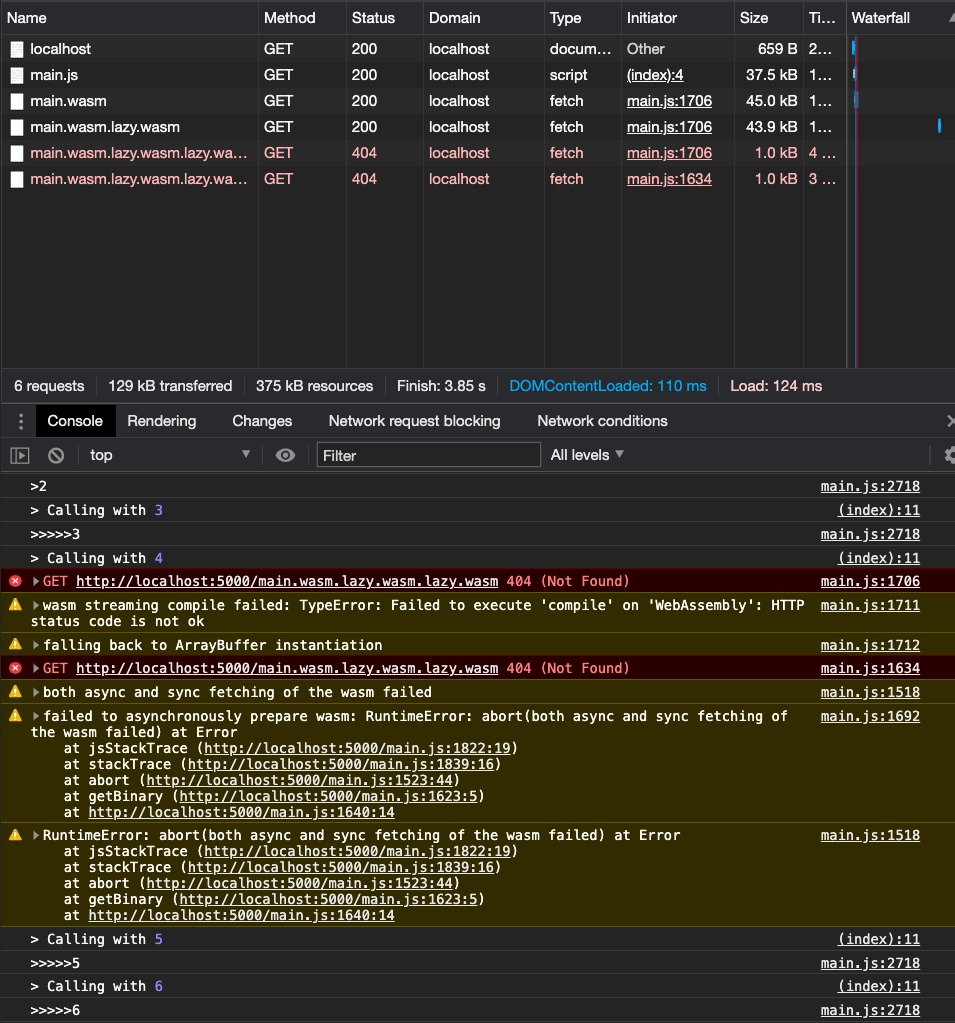
Task: Open the main.js:1712 source link in console
Action: point(870,645)
